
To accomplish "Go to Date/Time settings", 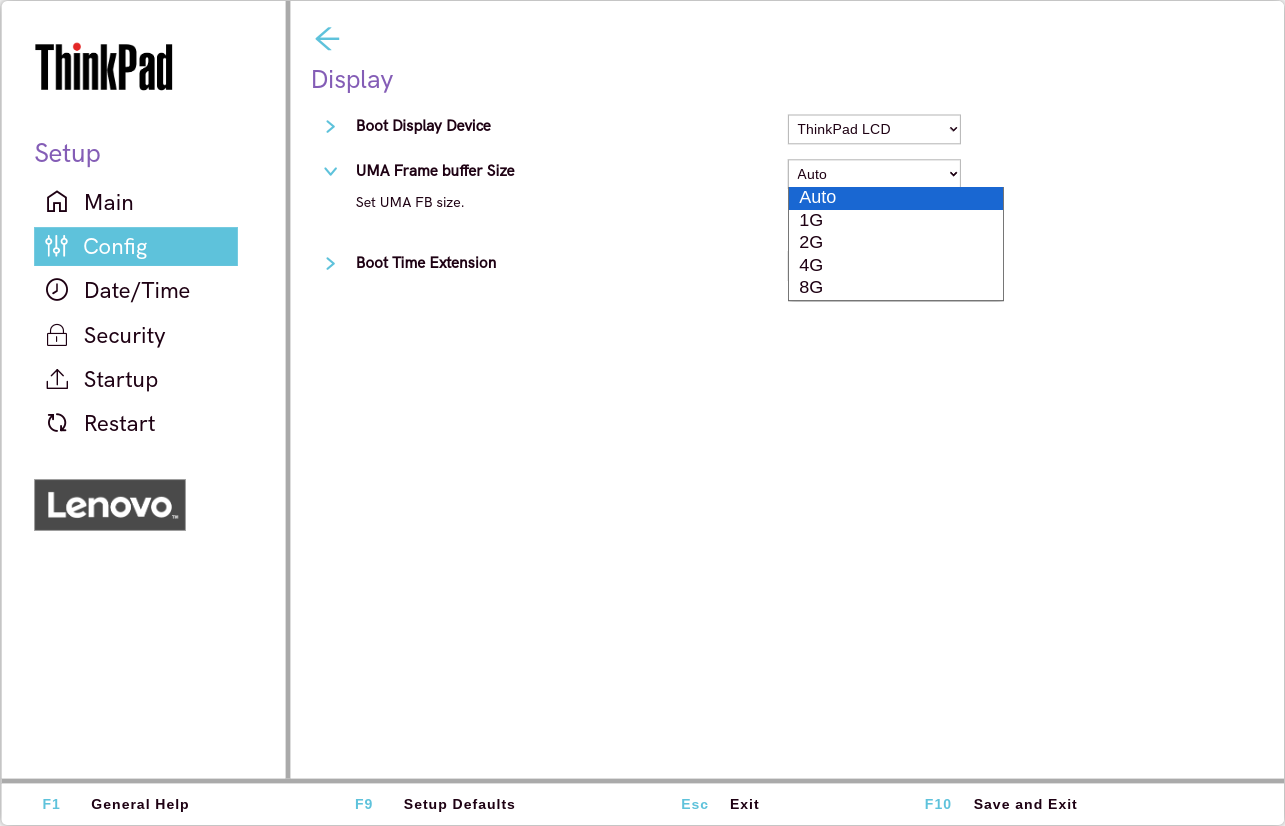I will (136, 290).
